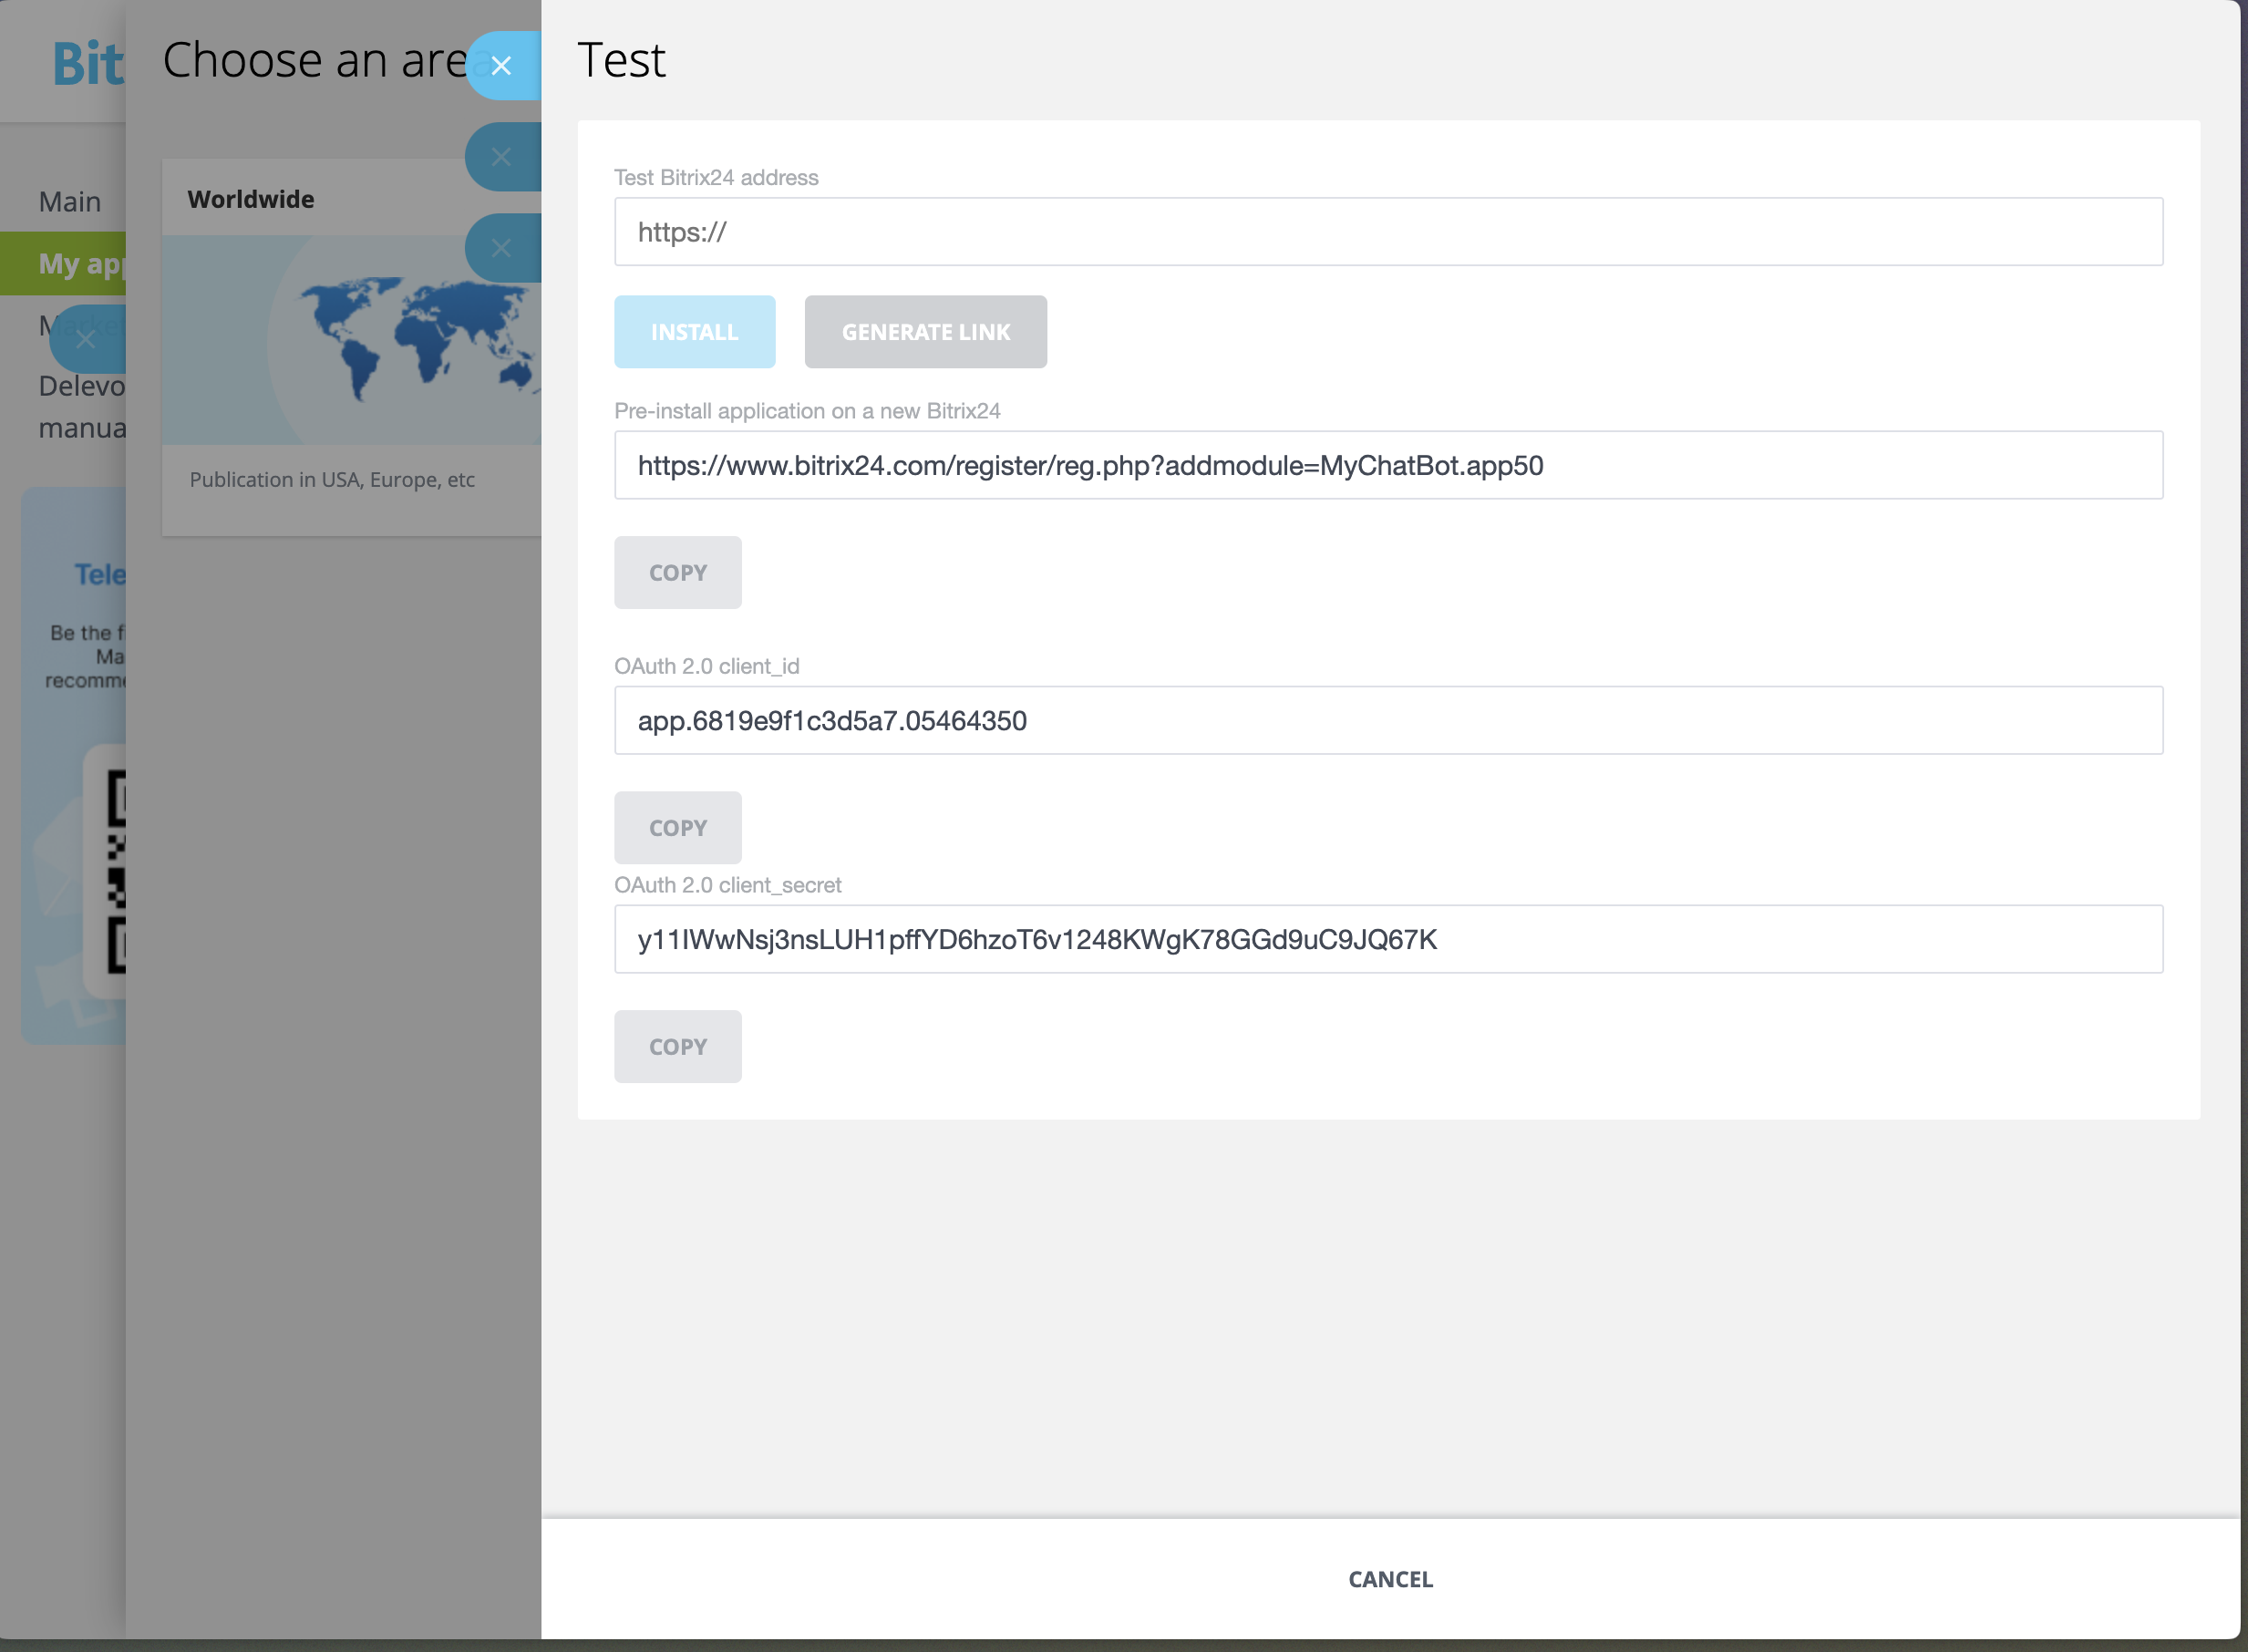Click the Bitrix logo in the header
Image resolution: width=2248 pixels, height=1652 pixels.
[88, 64]
